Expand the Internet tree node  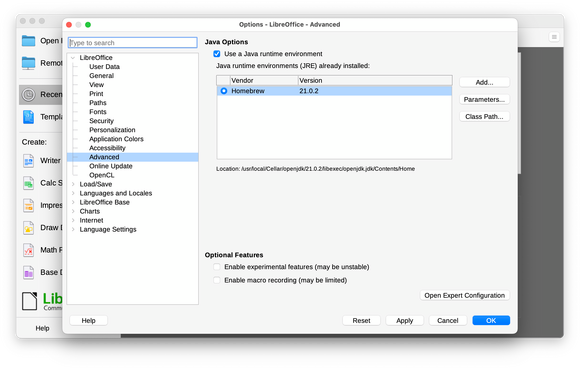click(73, 220)
